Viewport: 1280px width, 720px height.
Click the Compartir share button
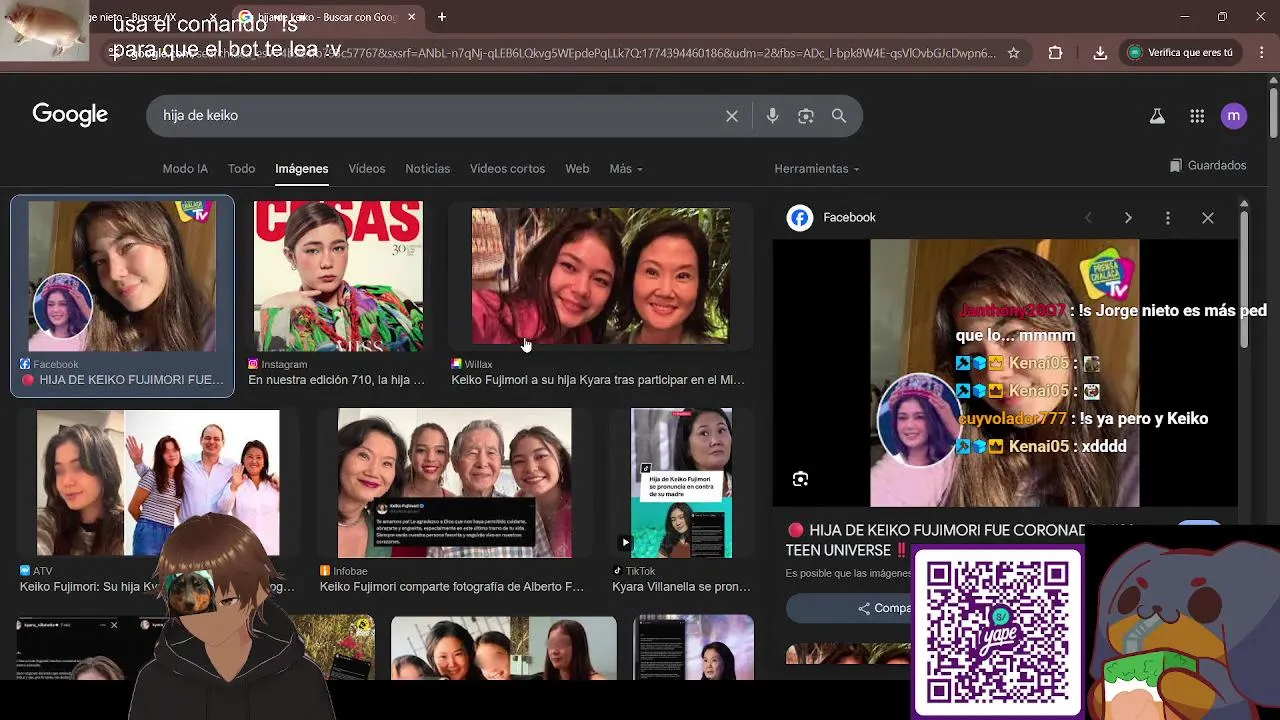(x=885, y=608)
